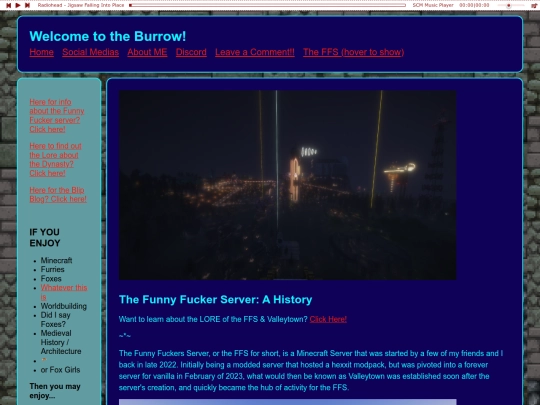This screenshot has width=540, height=405.
Task: Click the Welcome to the Burrow! heading
Action: (108, 36)
